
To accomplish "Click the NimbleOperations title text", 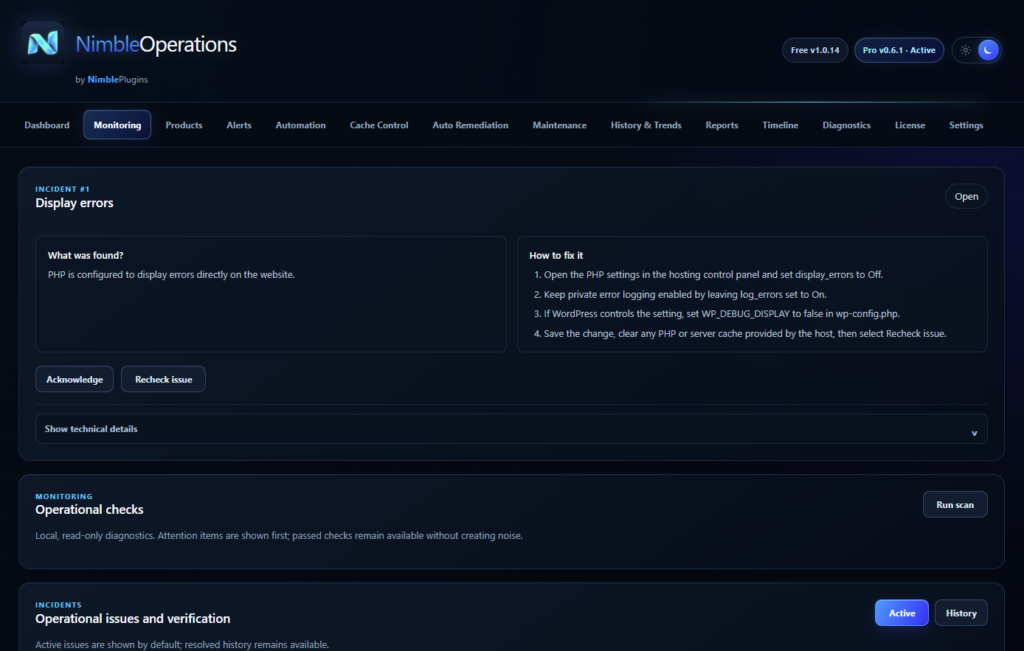I will pos(156,44).
